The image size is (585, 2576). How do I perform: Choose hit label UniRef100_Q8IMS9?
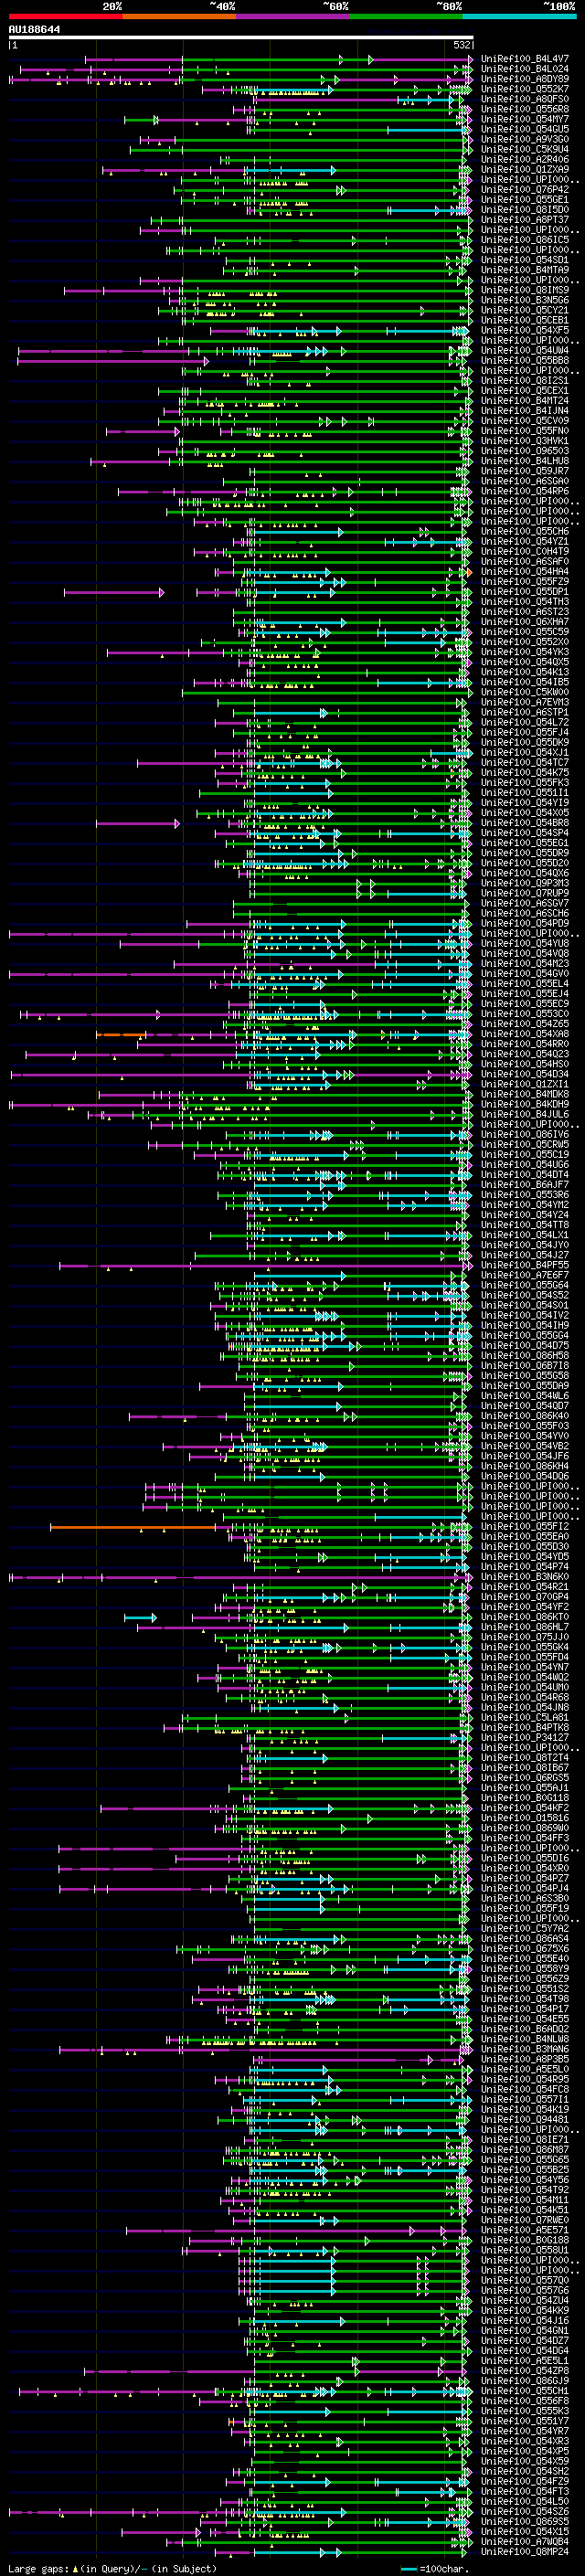(525, 290)
